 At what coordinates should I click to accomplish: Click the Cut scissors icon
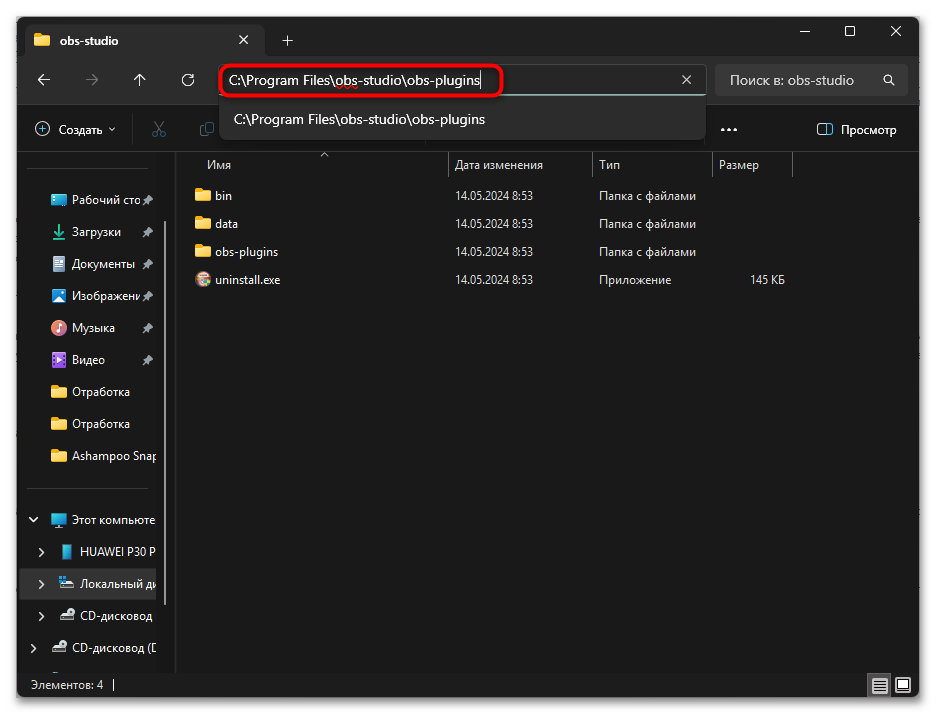tap(159, 129)
